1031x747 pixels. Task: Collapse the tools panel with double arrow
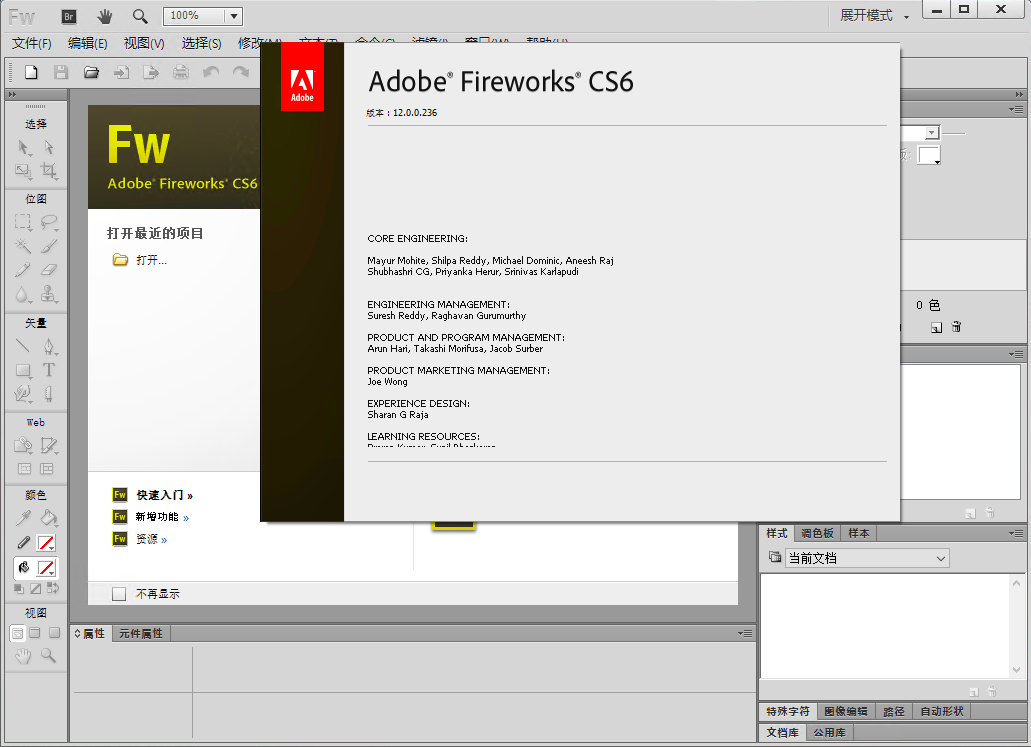[12, 95]
